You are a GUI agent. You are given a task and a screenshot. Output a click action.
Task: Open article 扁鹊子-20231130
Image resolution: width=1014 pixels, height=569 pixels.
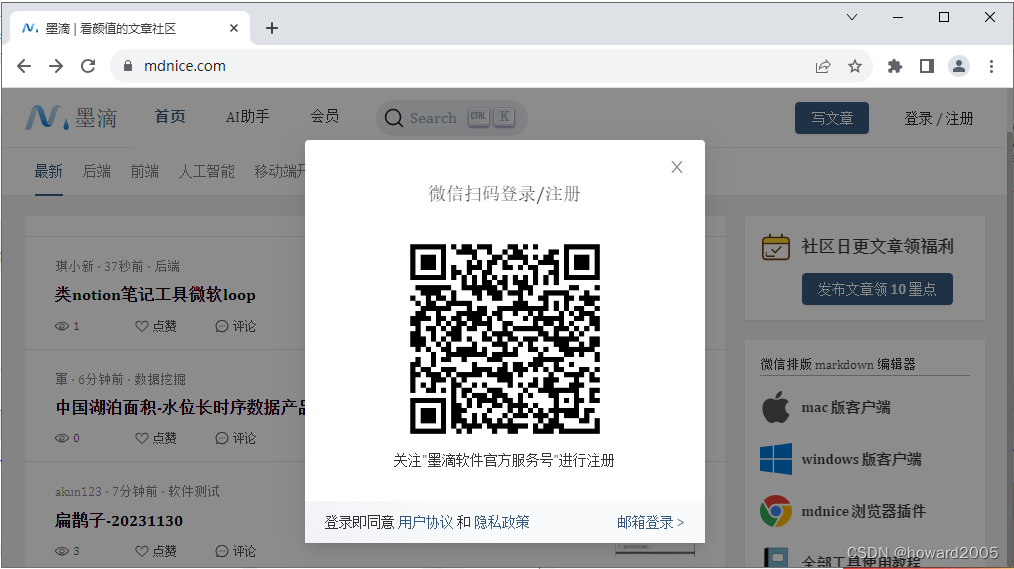pos(119,521)
